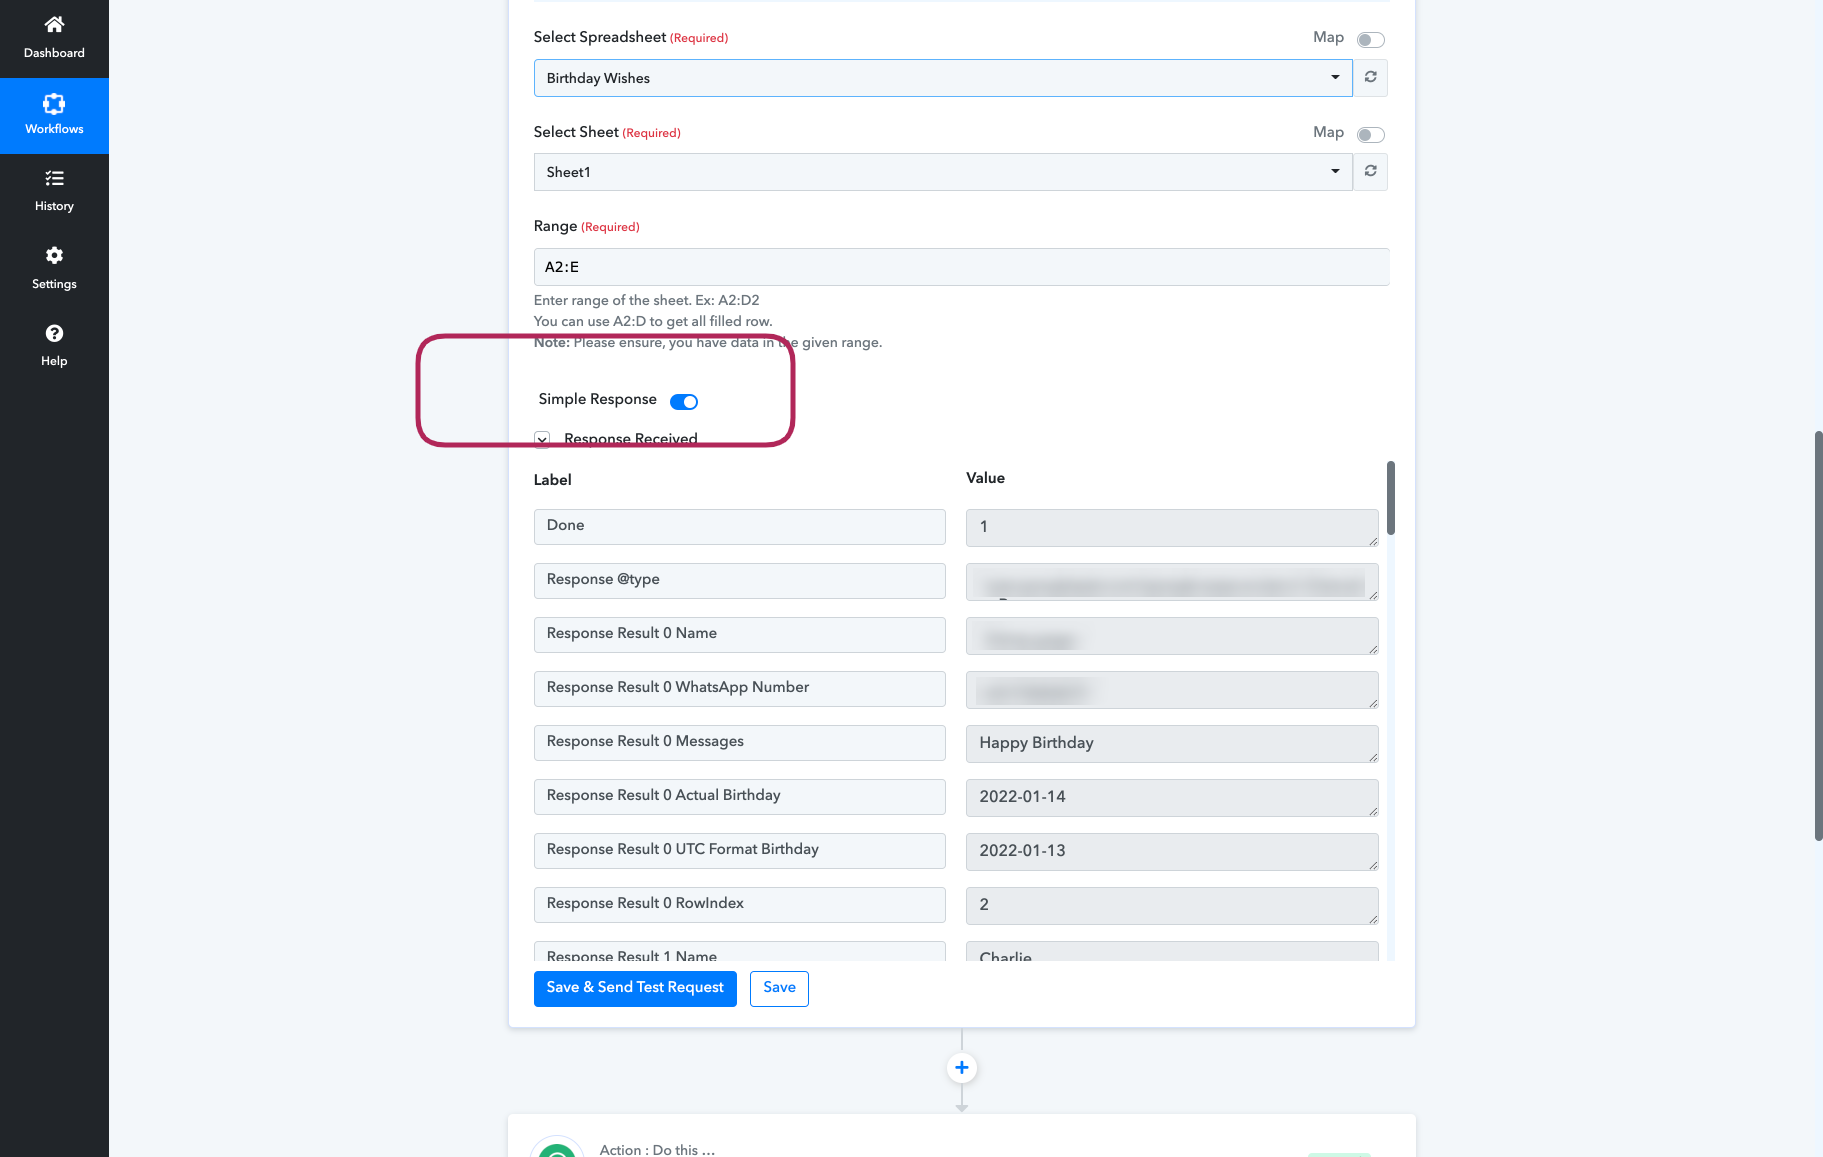Click Save & Send Test Request
Image resolution: width=1823 pixels, height=1157 pixels.
[635, 988]
